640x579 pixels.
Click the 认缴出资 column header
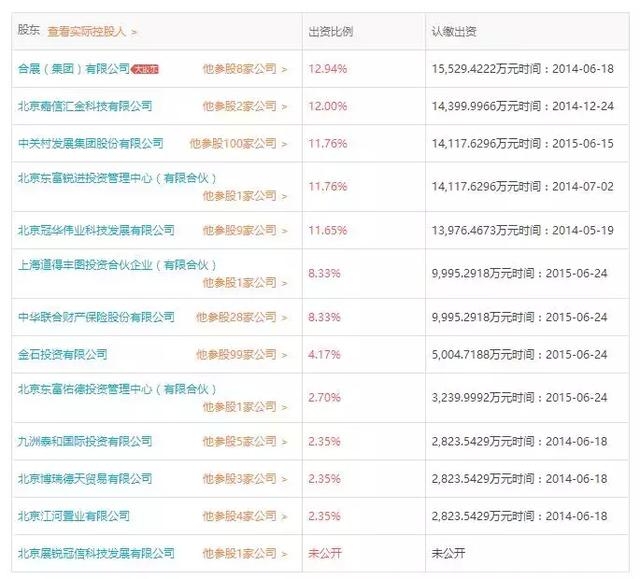[x=454, y=31]
